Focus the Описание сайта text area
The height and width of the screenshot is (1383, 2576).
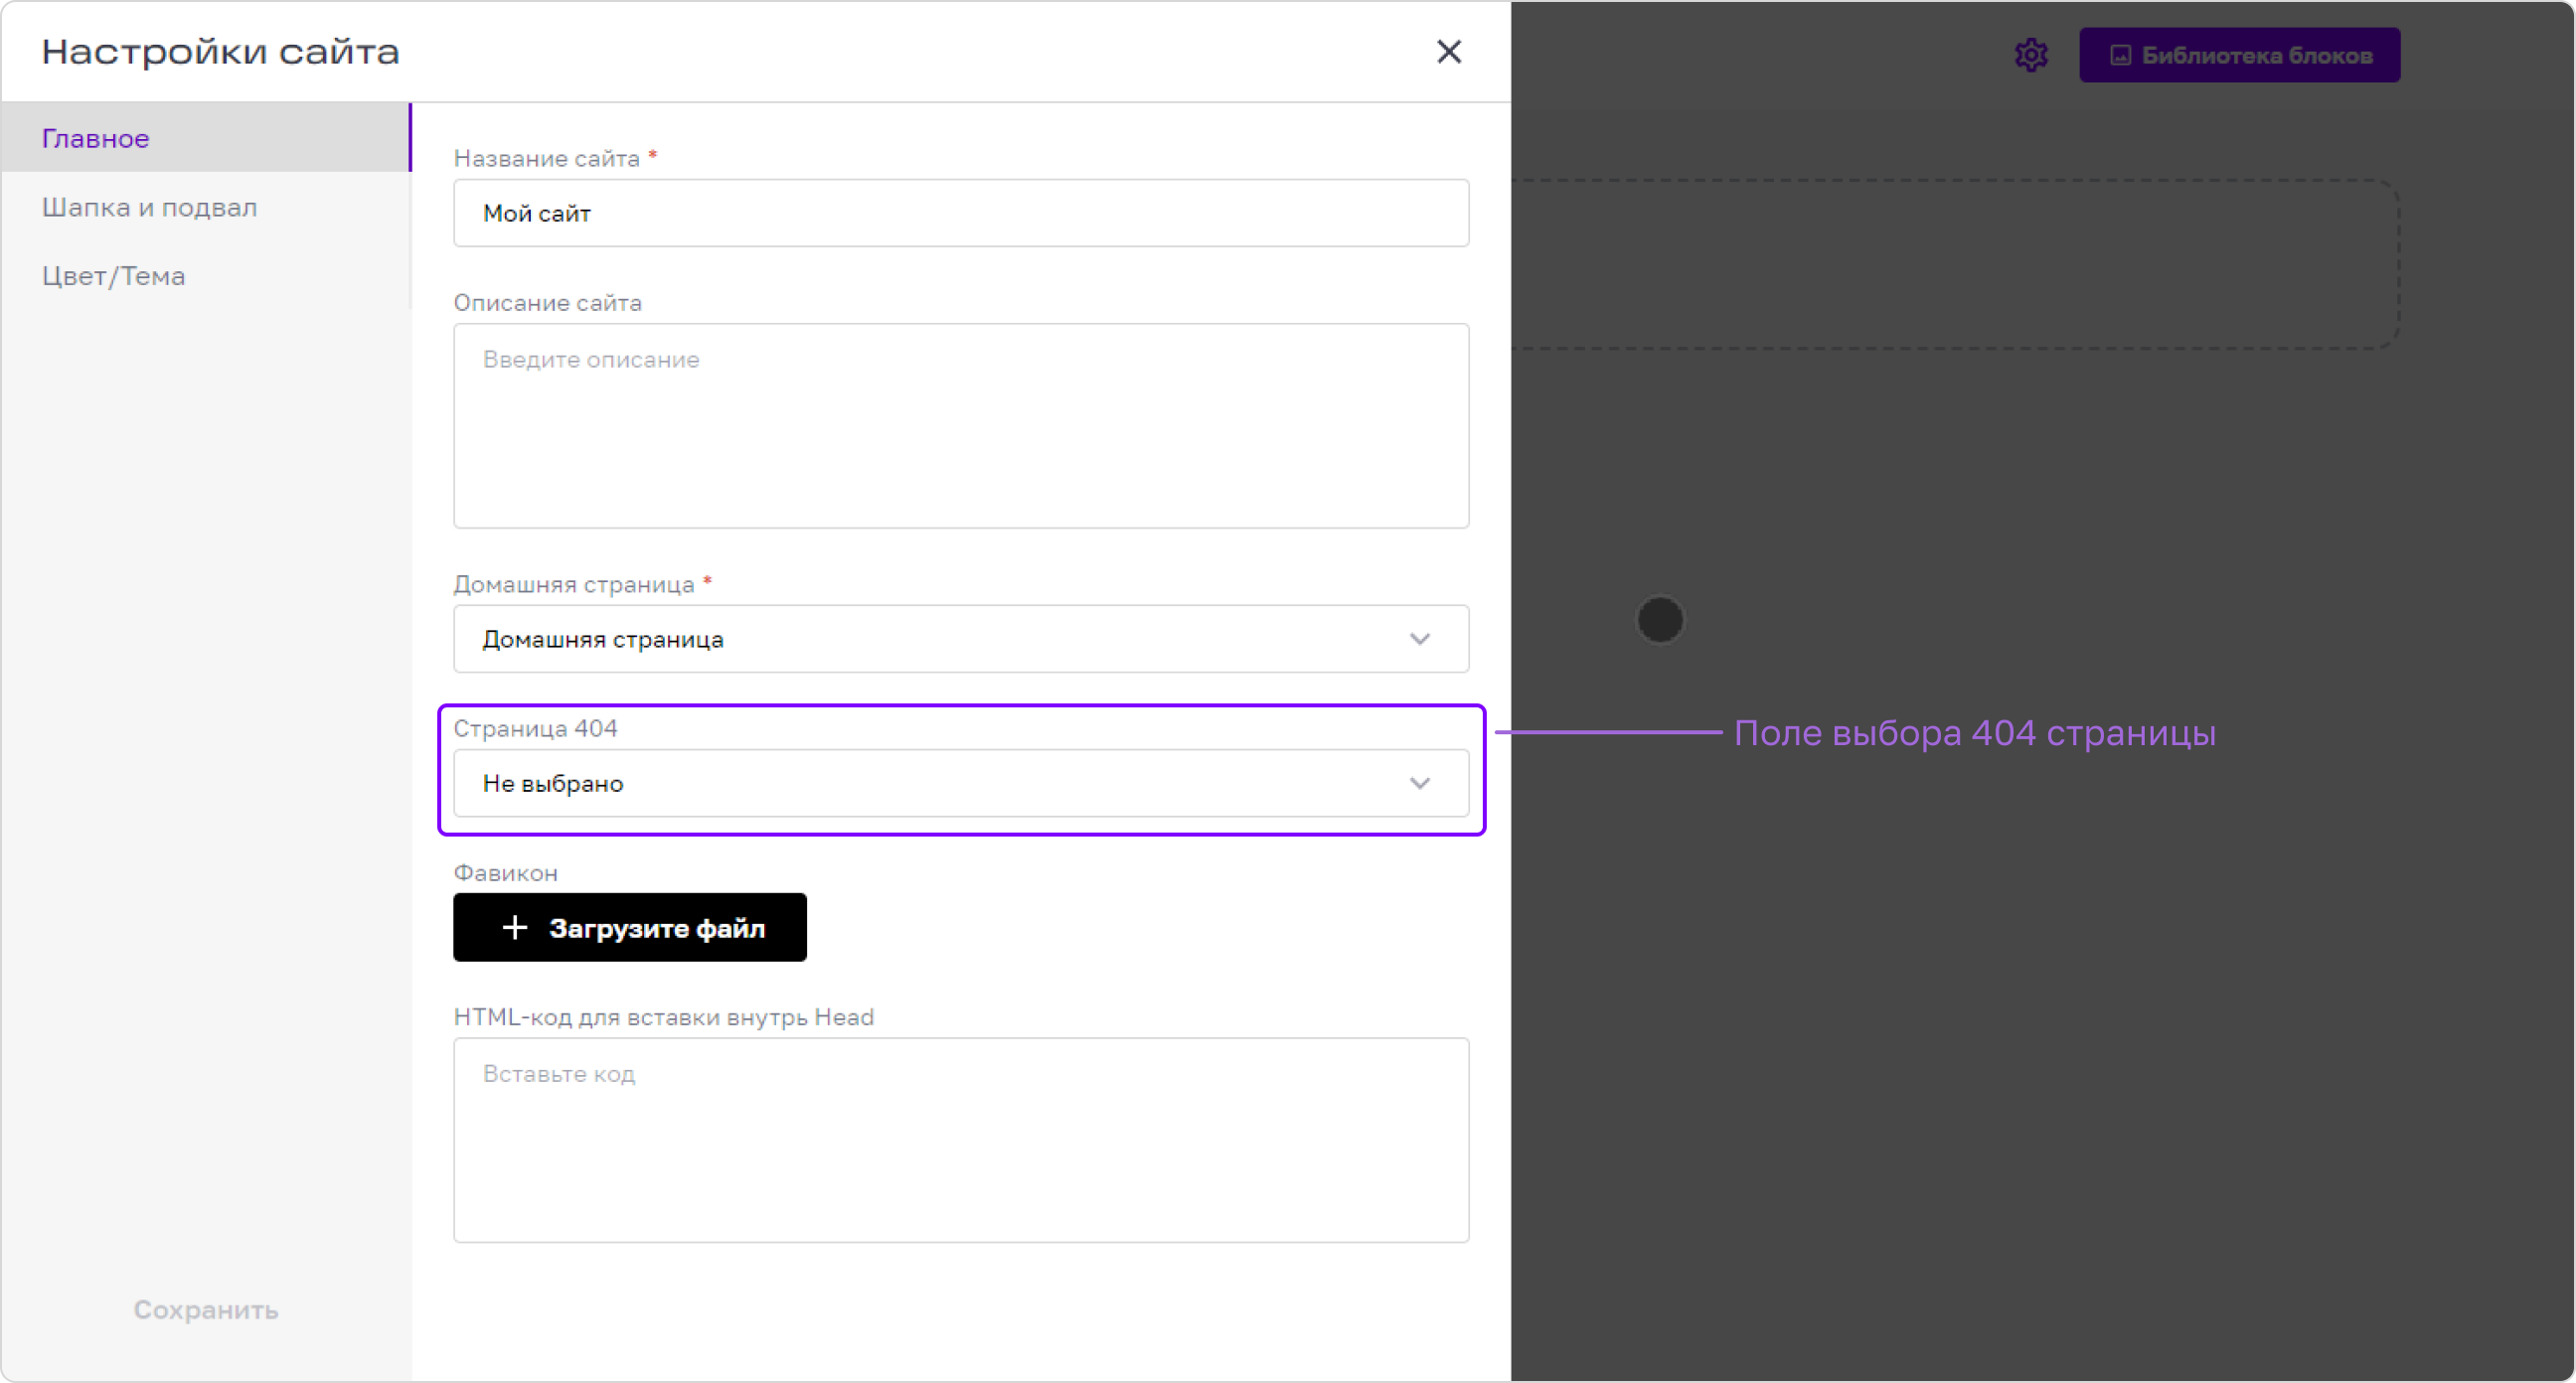[960, 426]
